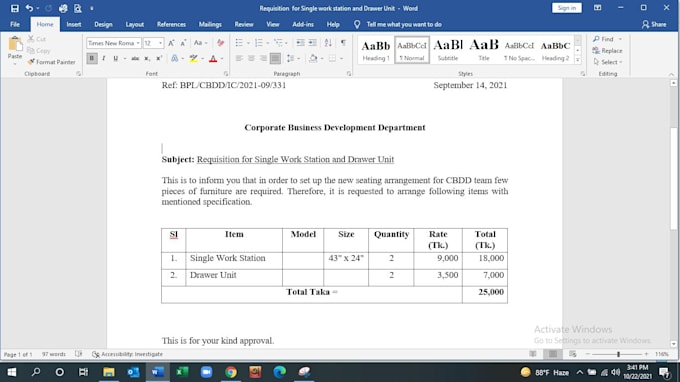This screenshot has width=680, height=382.
Task: Switch to the Design tab
Action: pos(103,24)
